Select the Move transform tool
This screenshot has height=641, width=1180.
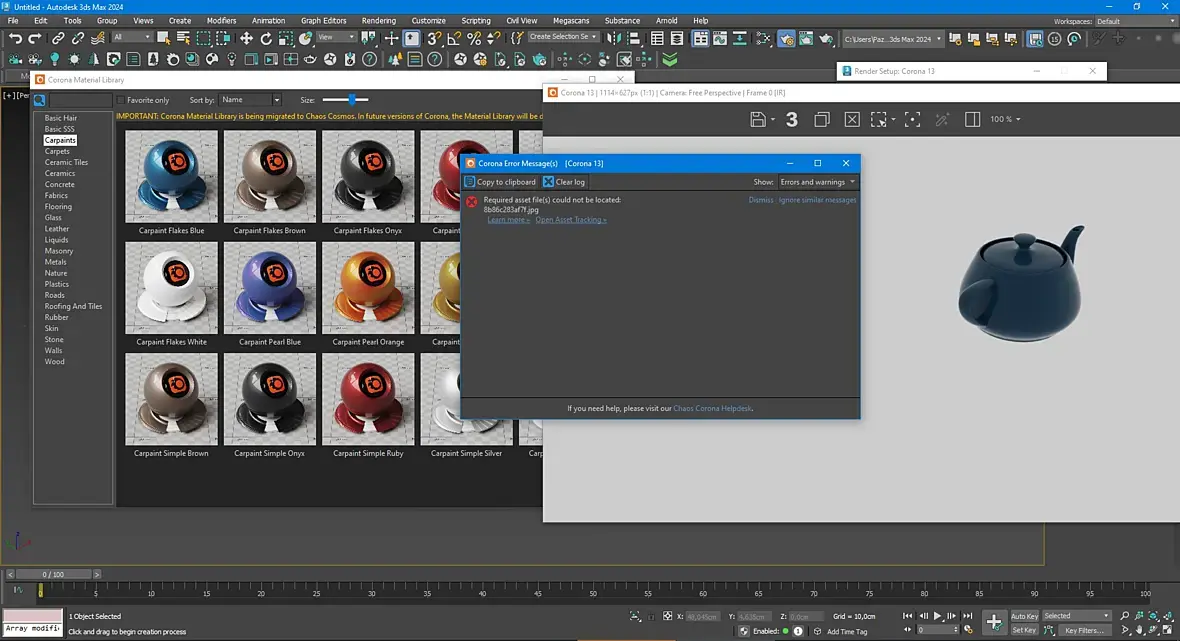(246, 38)
